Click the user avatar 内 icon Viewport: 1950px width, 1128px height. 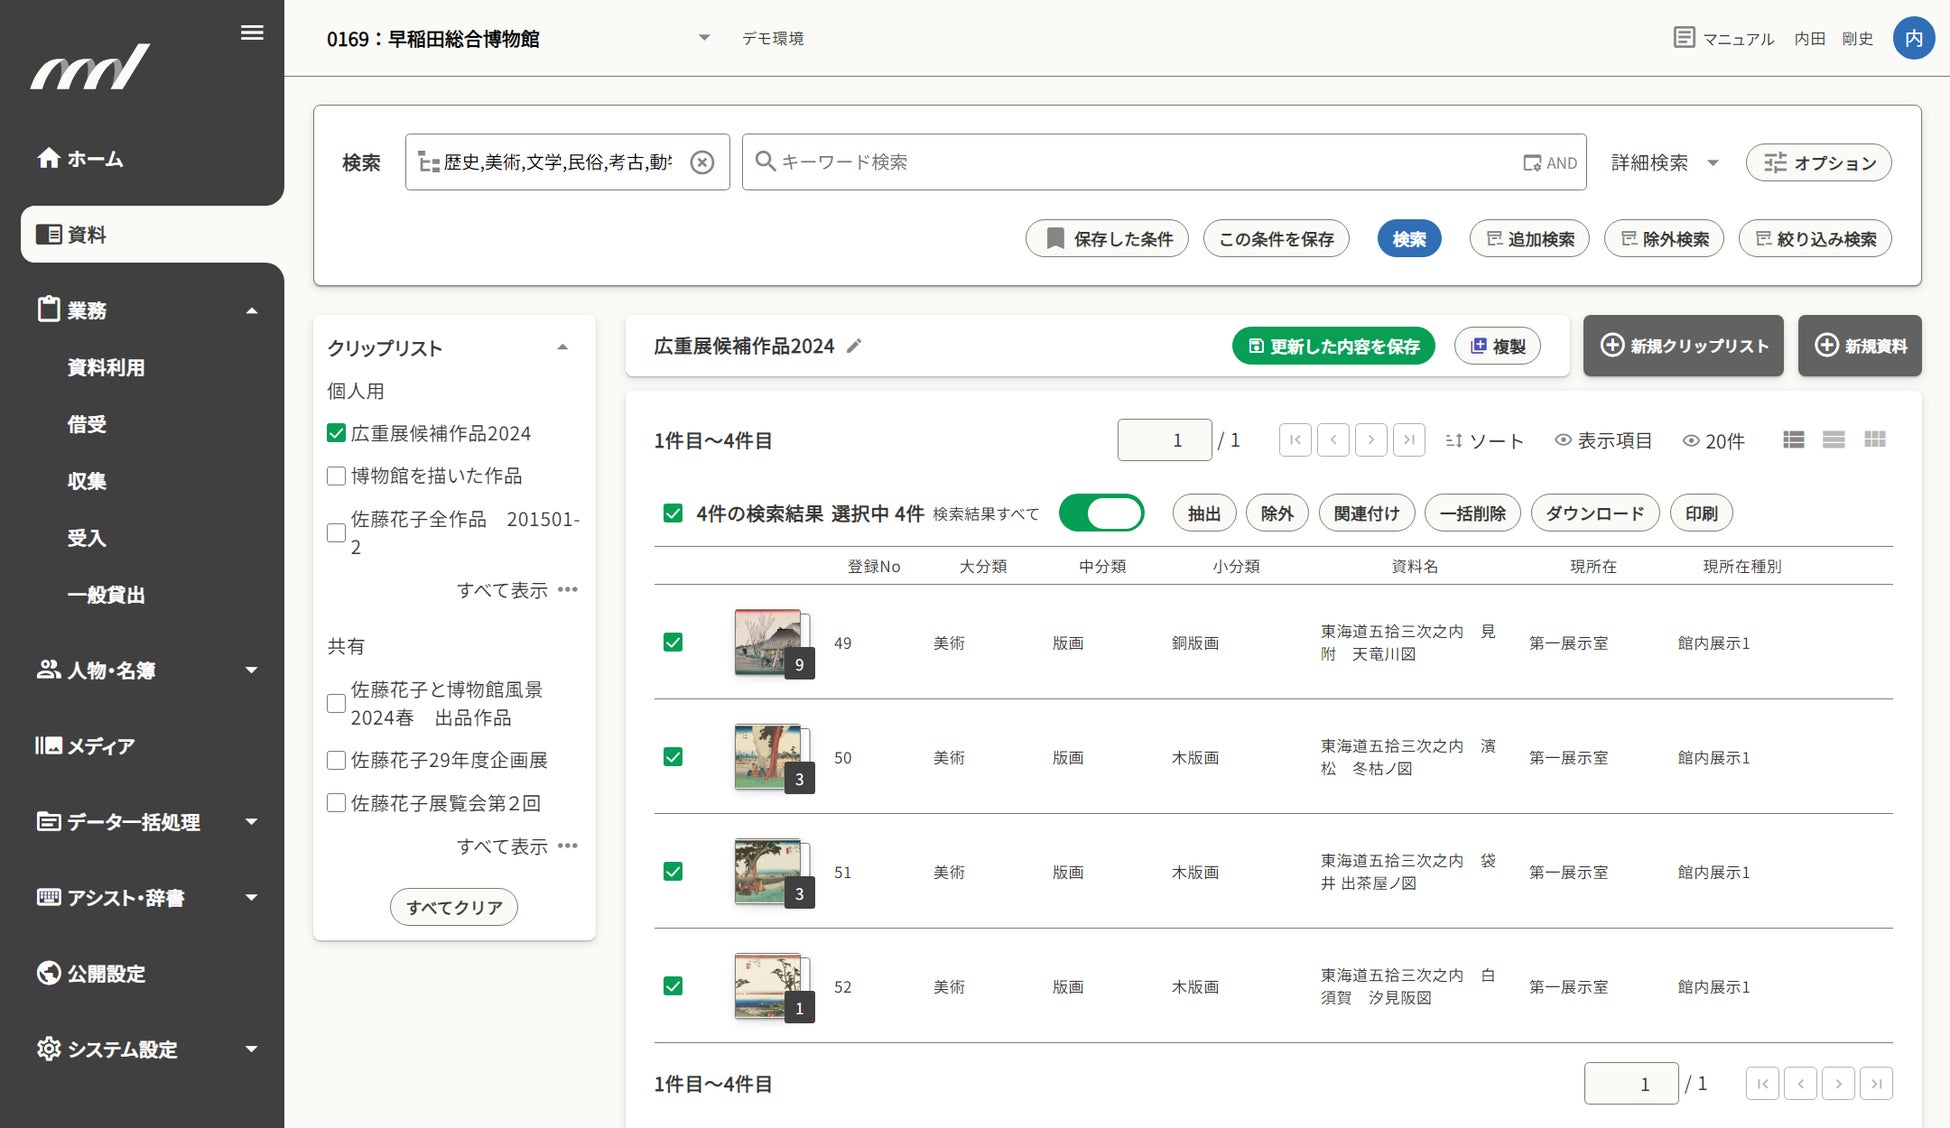[x=1913, y=38]
